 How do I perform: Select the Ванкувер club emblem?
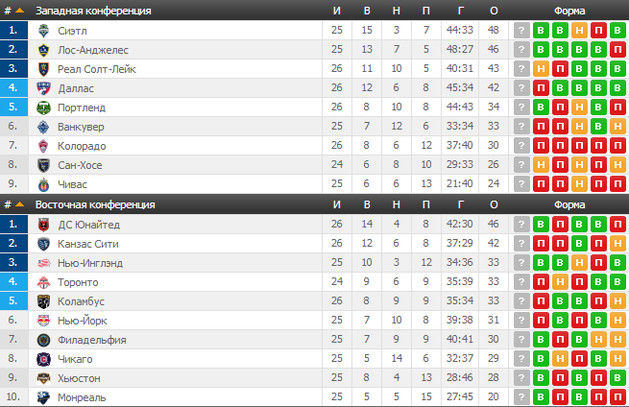click(x=43, y=126)
